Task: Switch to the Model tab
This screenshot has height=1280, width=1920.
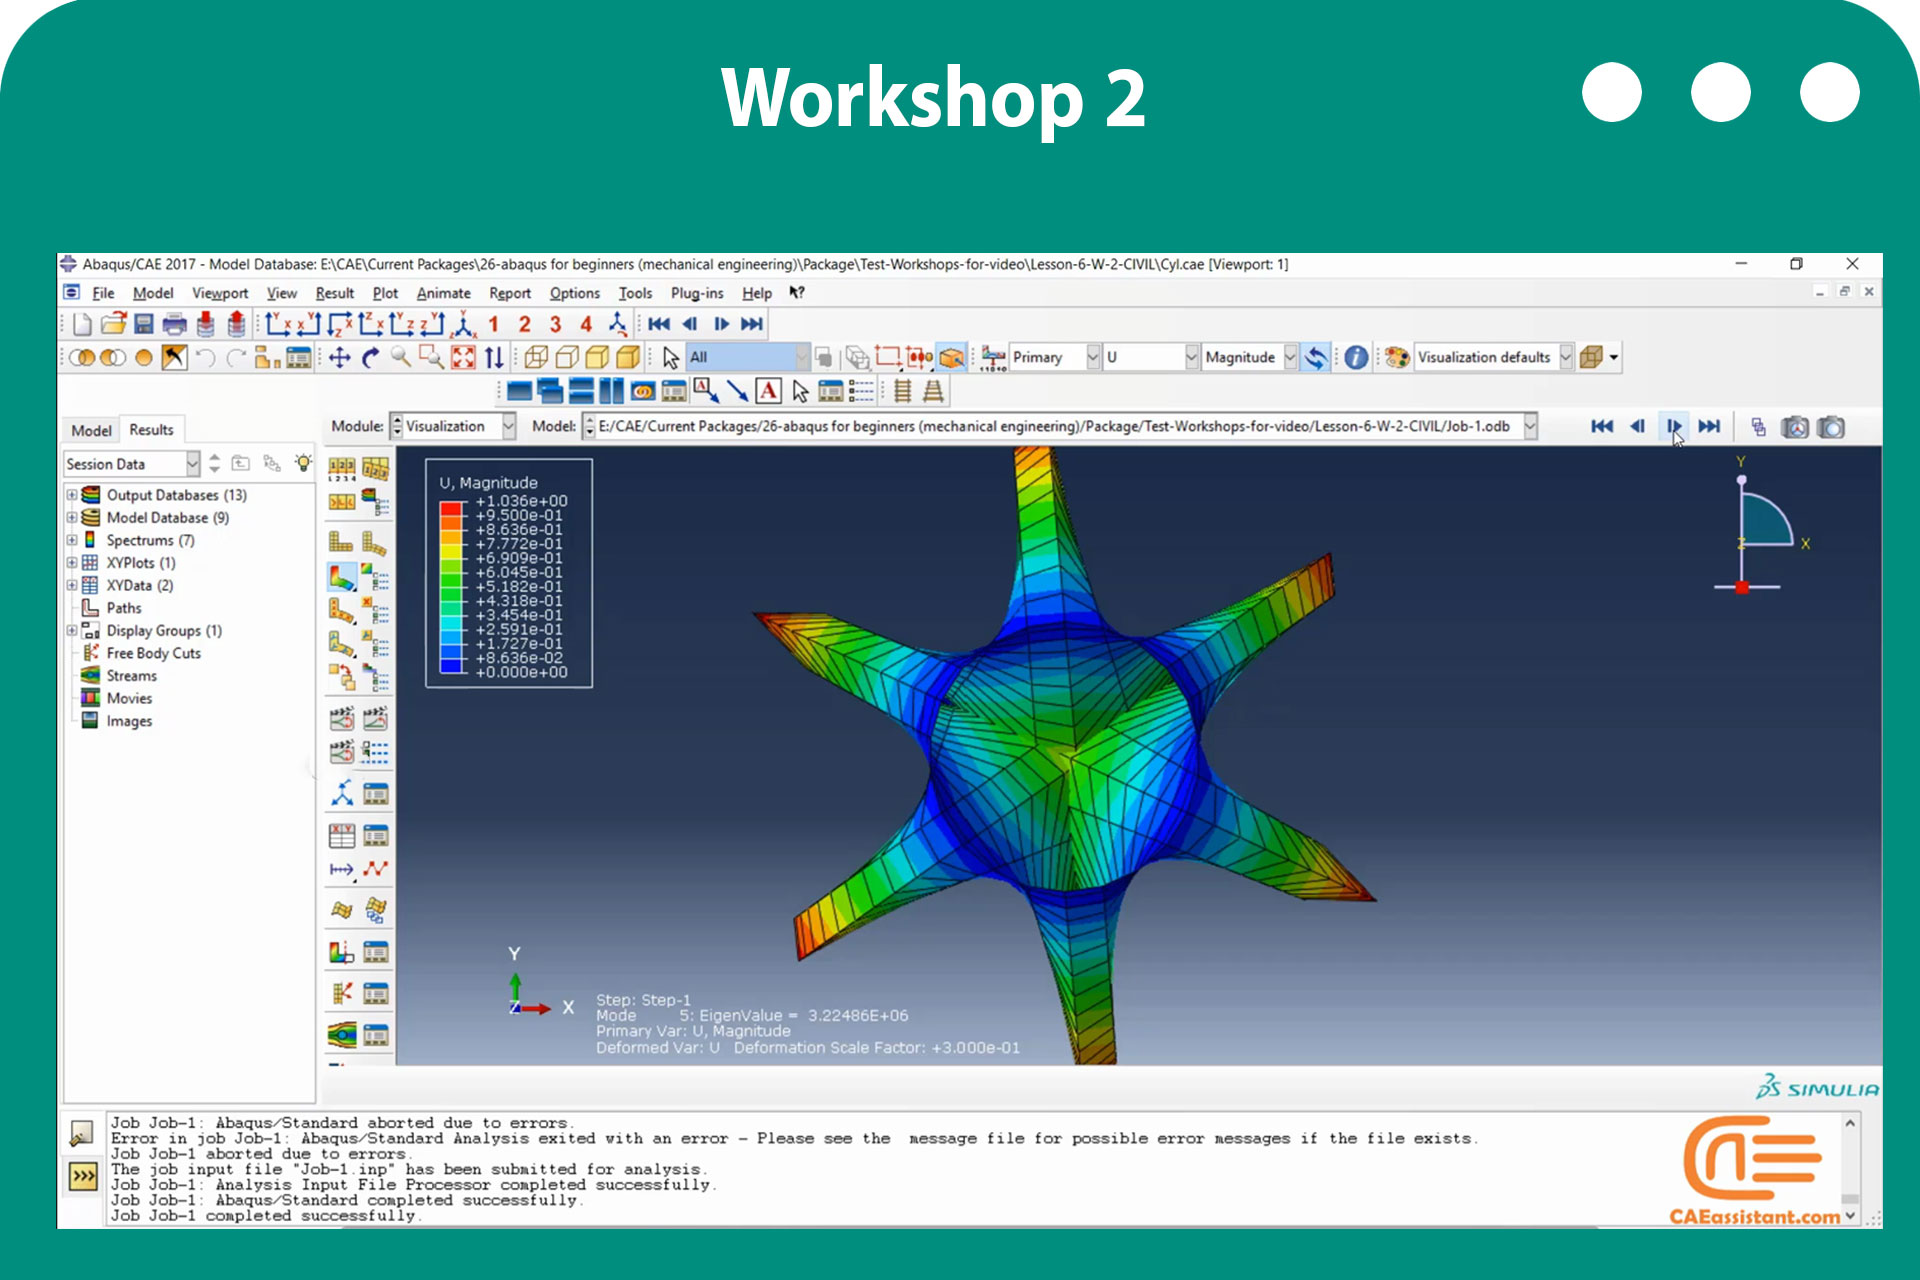Action: (x=91, y=430)
